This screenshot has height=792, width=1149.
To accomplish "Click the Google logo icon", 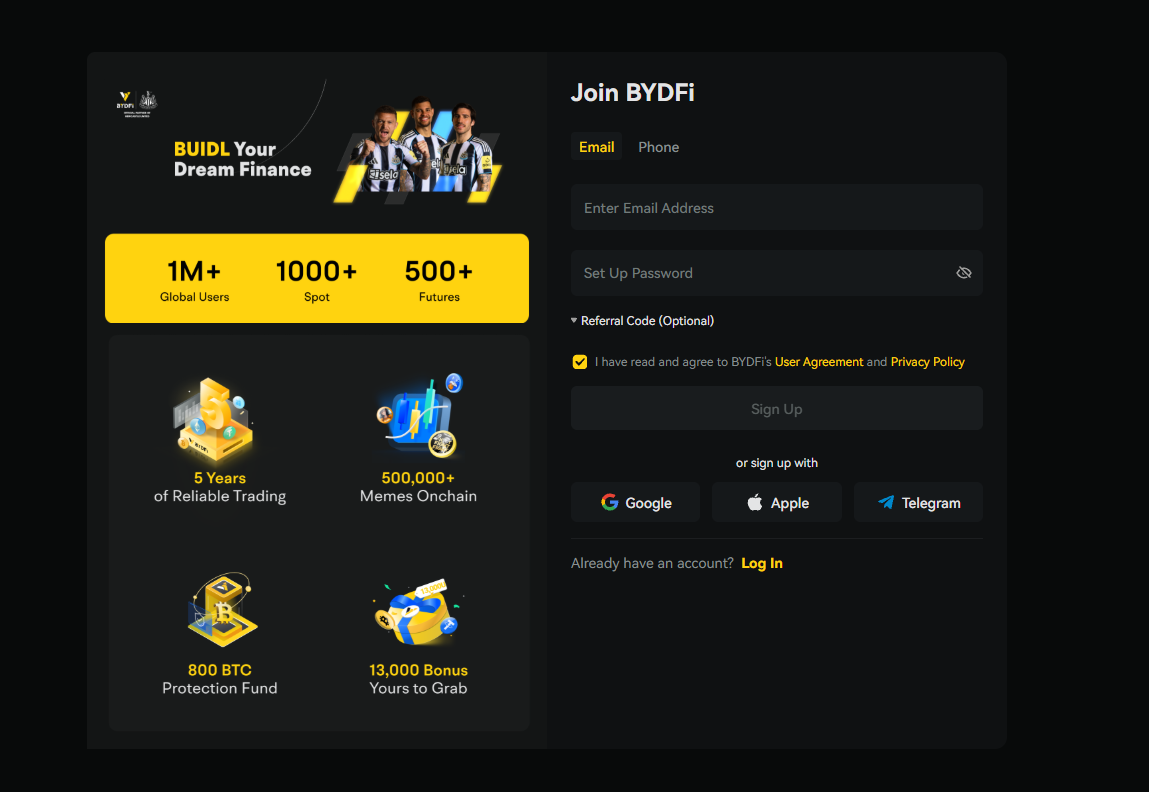I will pyautogui.click(x=610, y=503).
